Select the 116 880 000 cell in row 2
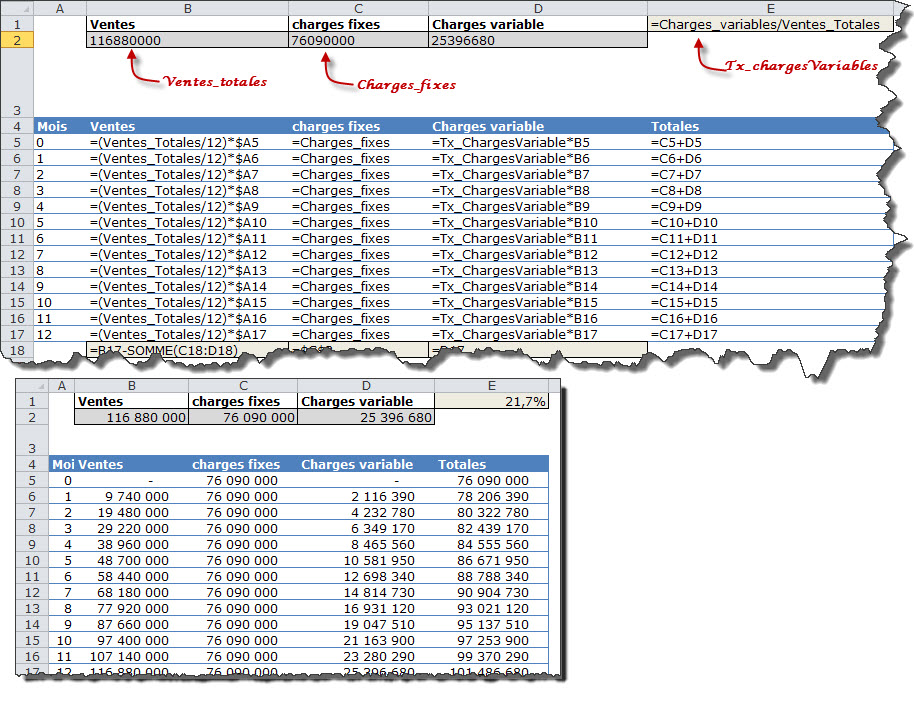The width and height of the screenshot is (914, 708). tap(132, 417)
